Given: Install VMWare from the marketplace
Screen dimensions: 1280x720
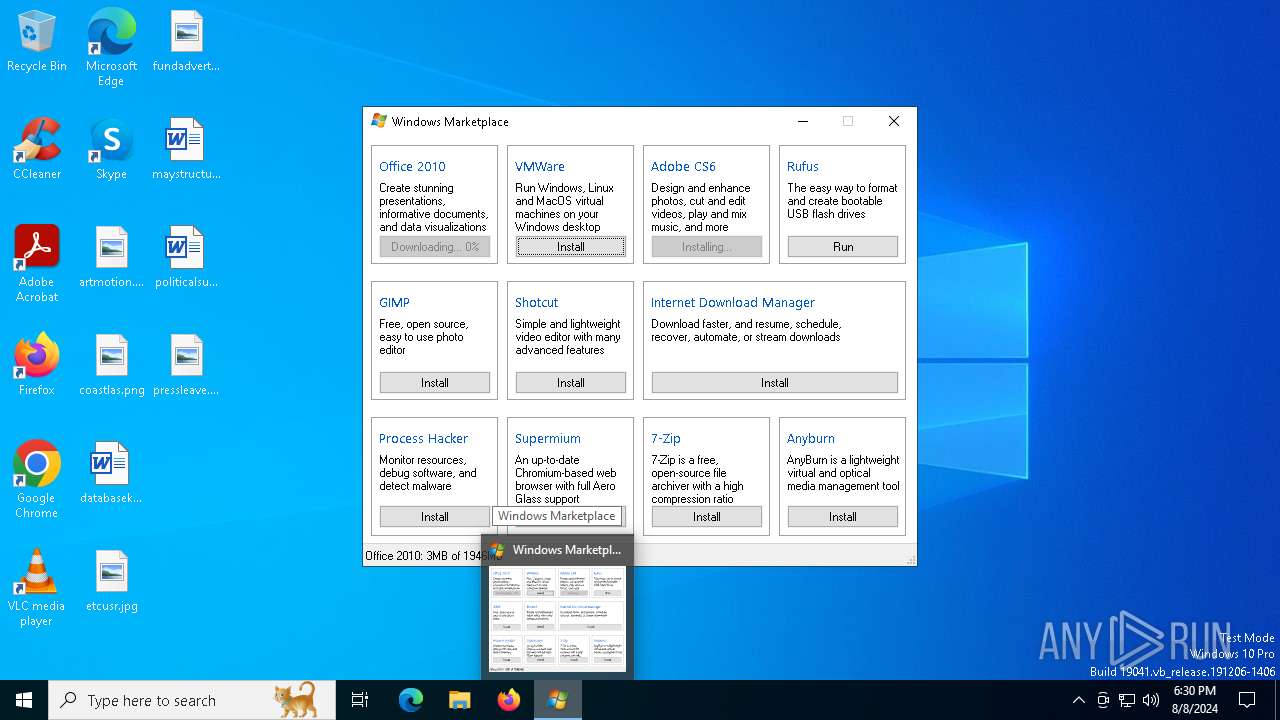Looking at the screenshot, I should coord(571,247).
